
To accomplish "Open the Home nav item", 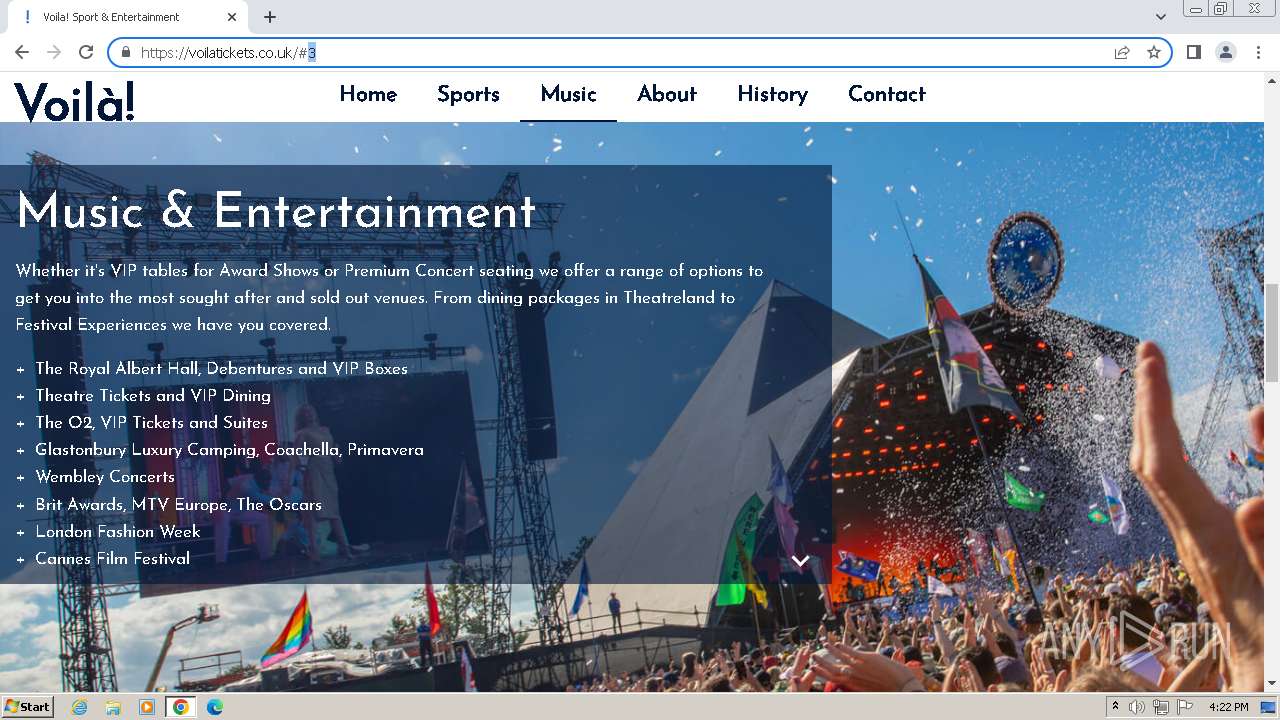I will [x=368, y=94].
